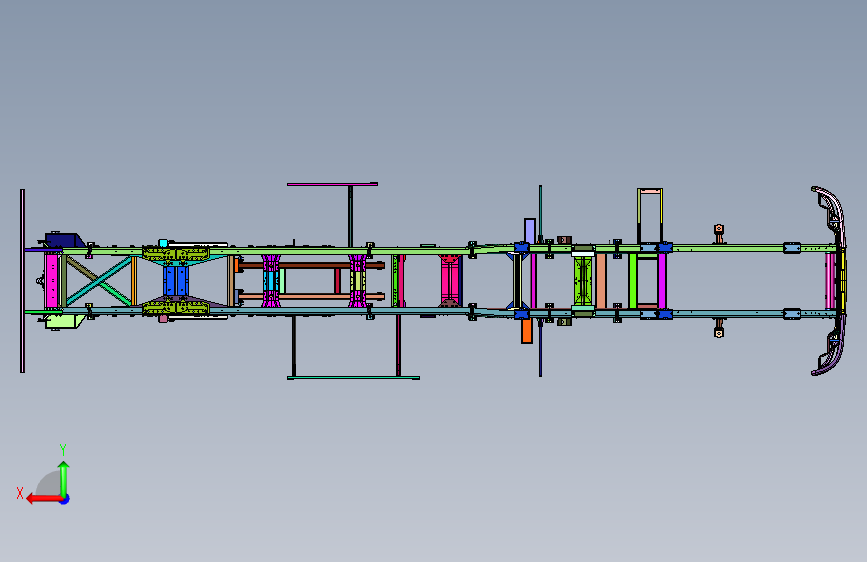
Task: Select the magenta horizontal bar at the top
Action: click(332, 184)
